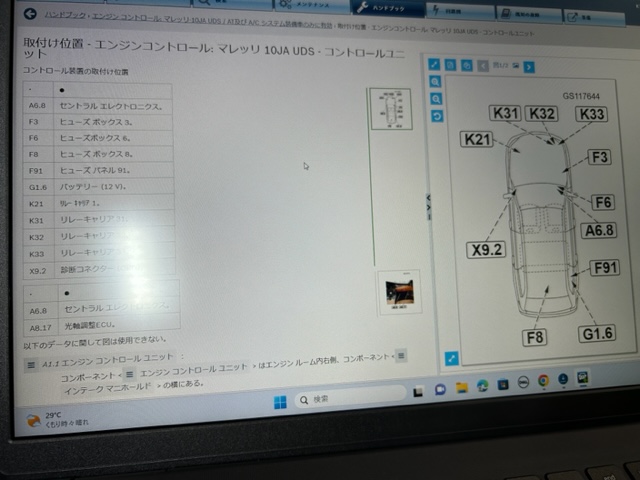The image size is (640, 480).
Task: Click the F8 label in the diagram
Action: point(535,338)
